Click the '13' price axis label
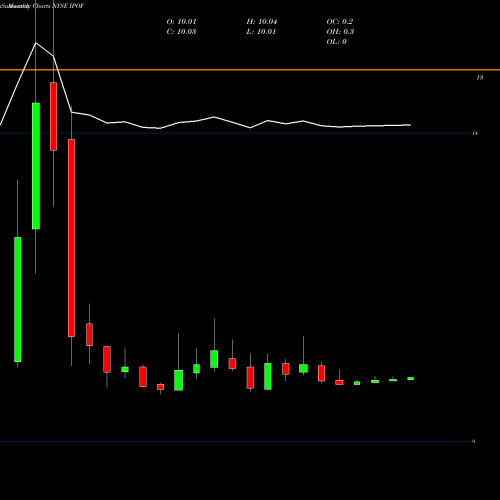 (x=479, y=78)
